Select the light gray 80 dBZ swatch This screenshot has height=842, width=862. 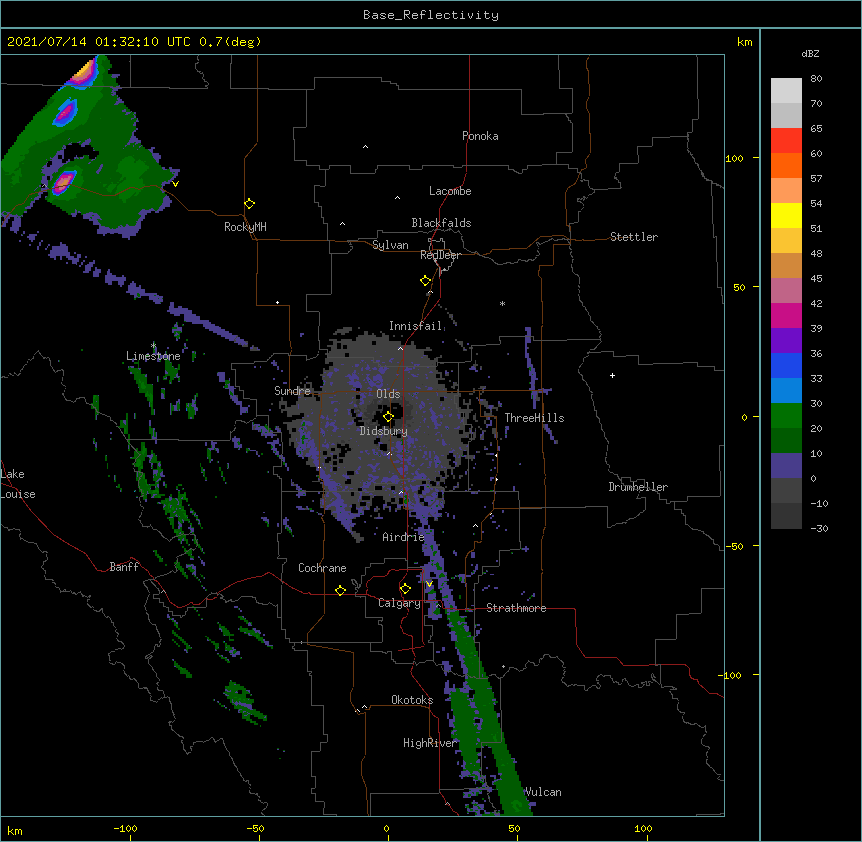coord(786,91)
